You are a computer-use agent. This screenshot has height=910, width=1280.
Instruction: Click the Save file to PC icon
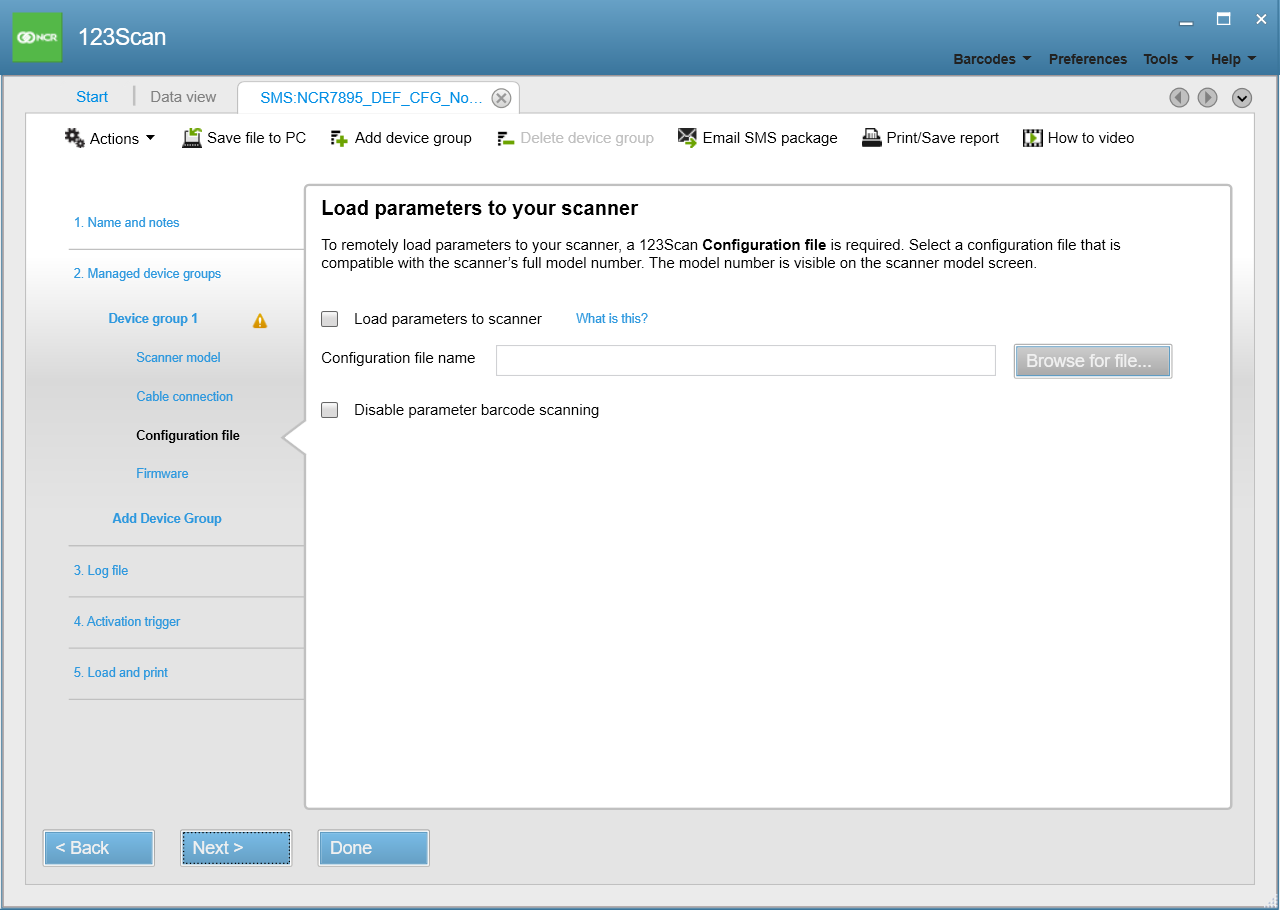[192, 138]
